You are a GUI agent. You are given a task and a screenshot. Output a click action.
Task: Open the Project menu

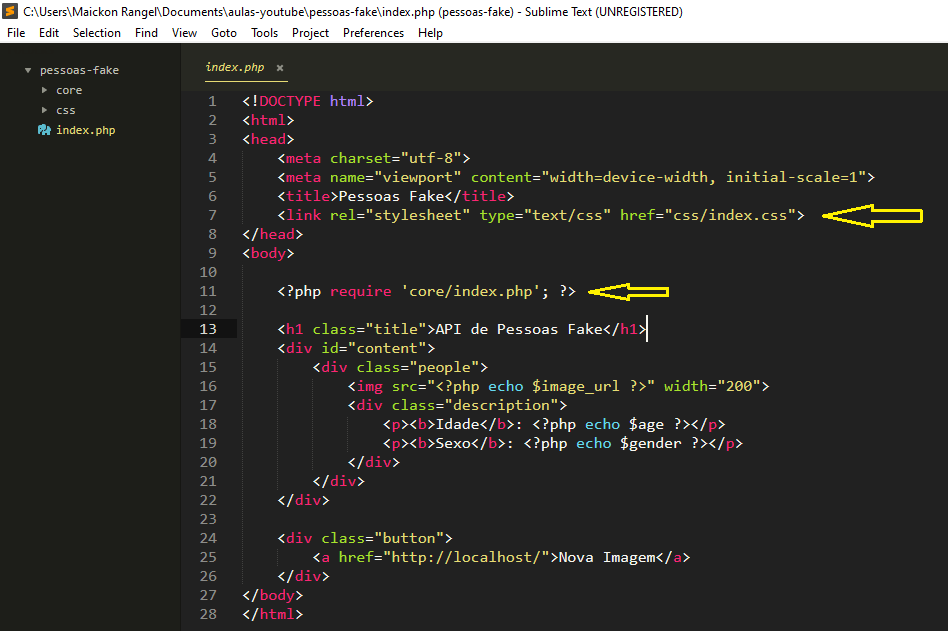point(310,33)
